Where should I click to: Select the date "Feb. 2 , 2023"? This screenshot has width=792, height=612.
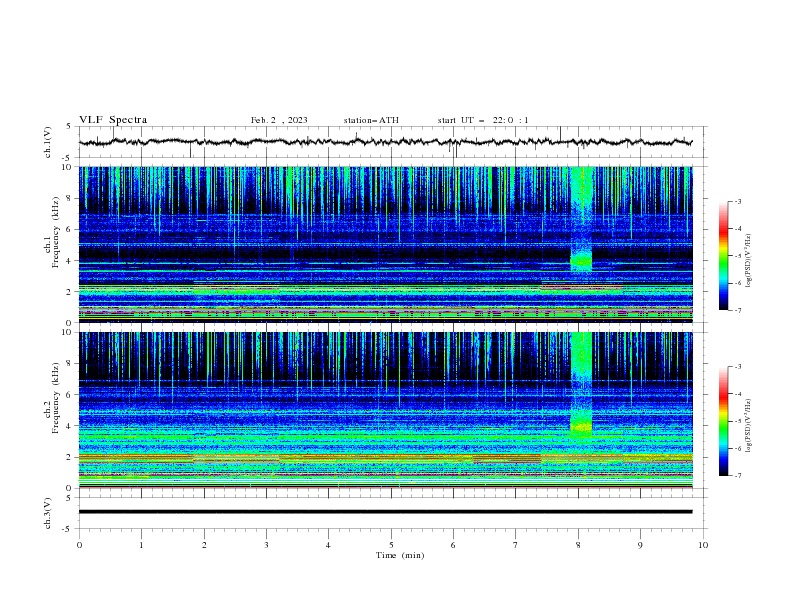279,120
